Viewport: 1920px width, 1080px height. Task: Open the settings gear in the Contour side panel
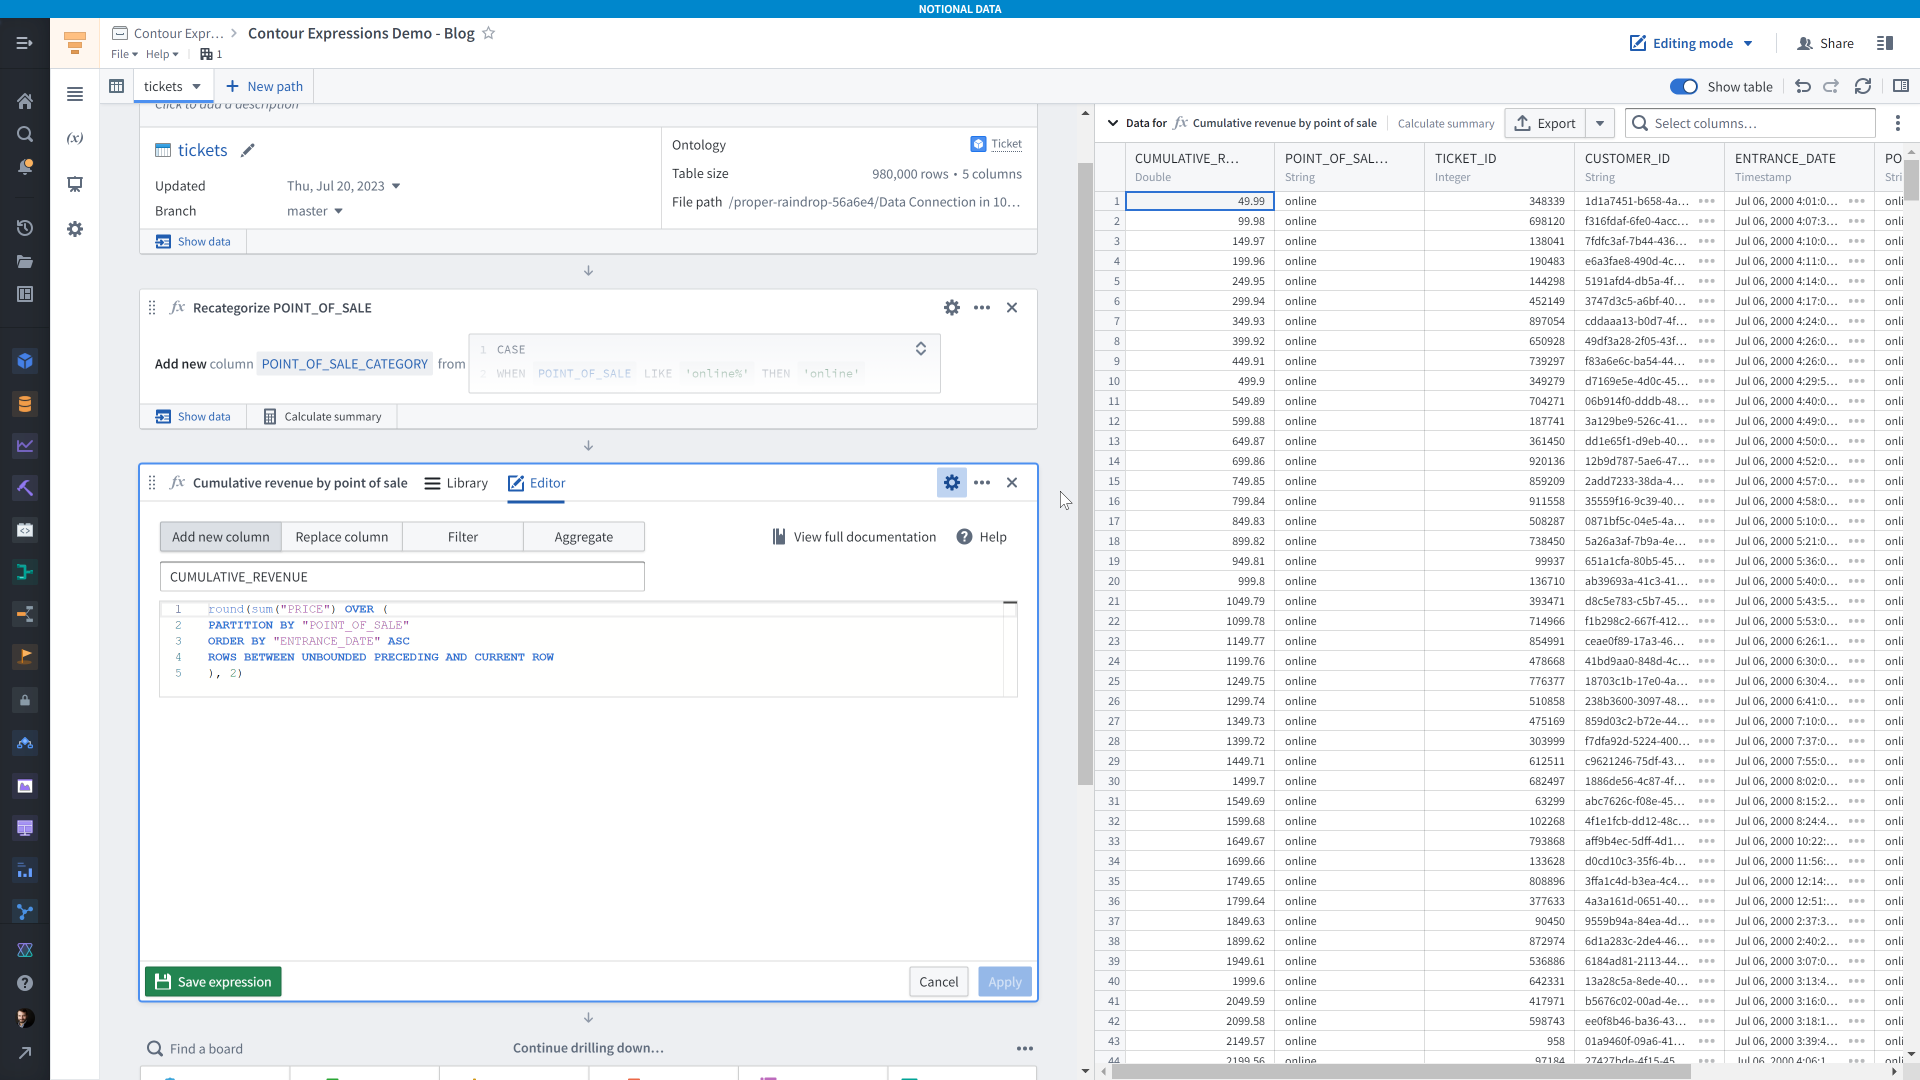[75, 229]
